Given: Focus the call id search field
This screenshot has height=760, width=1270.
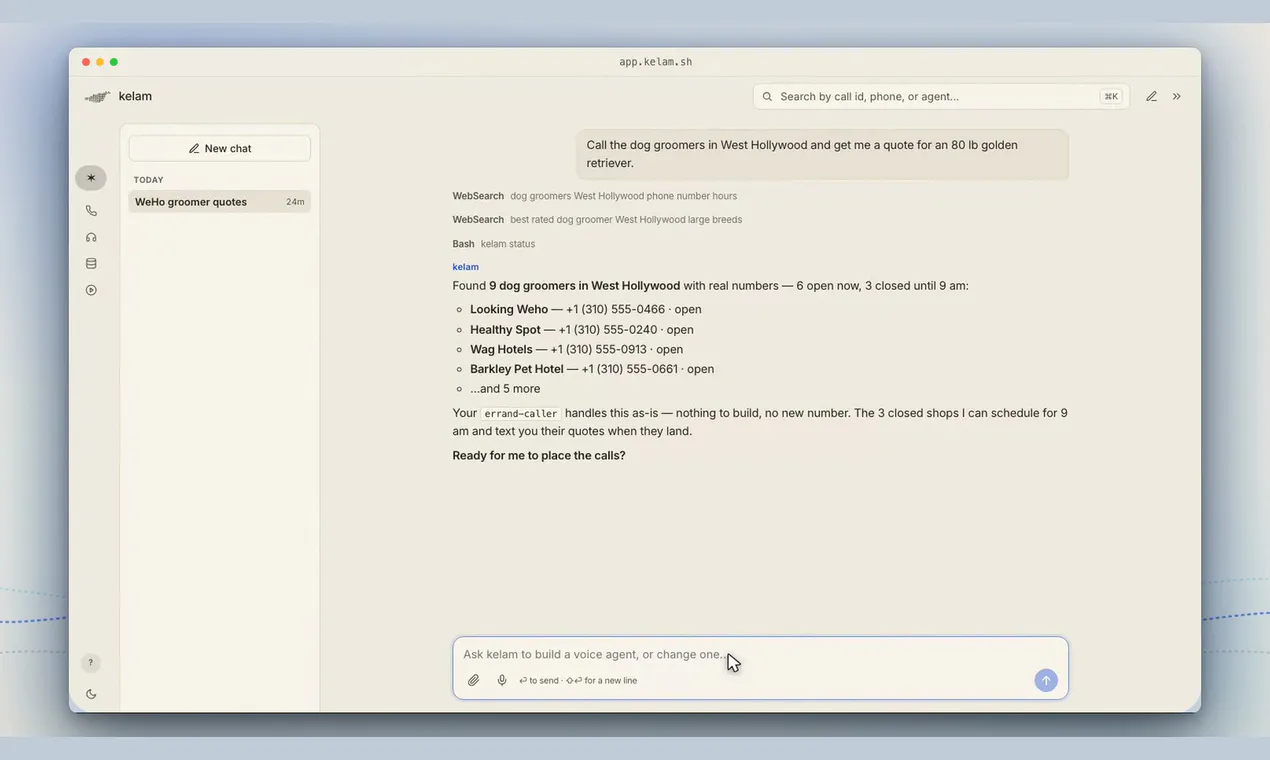Looking at the screenshot, I should [941, 96].
